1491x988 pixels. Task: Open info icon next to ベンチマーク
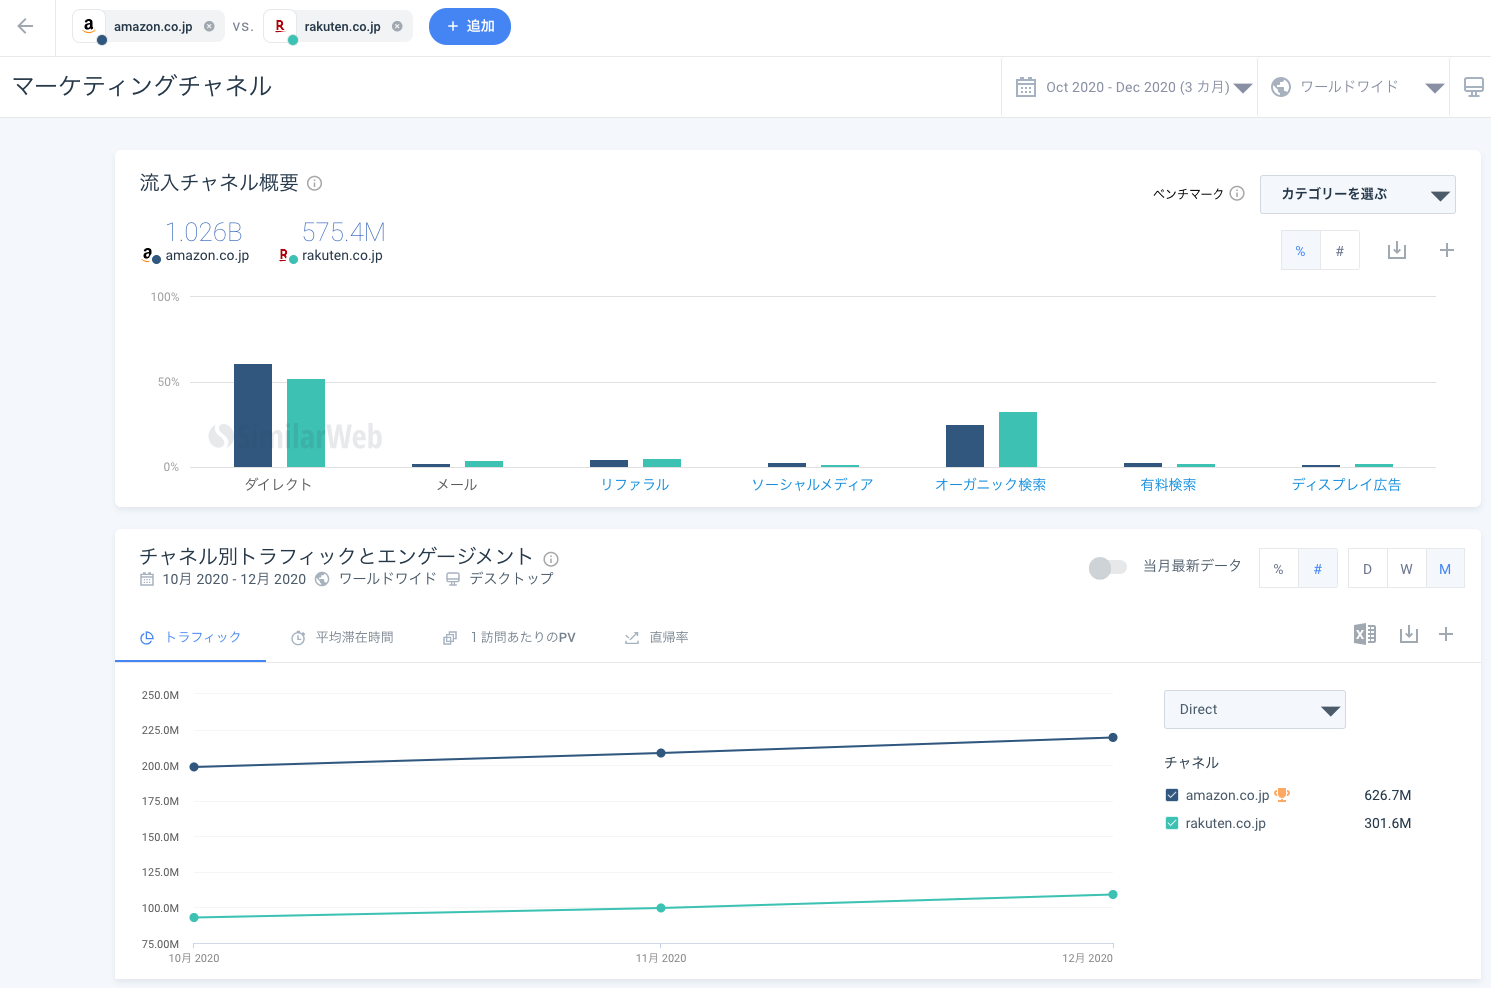[1237, 193]
